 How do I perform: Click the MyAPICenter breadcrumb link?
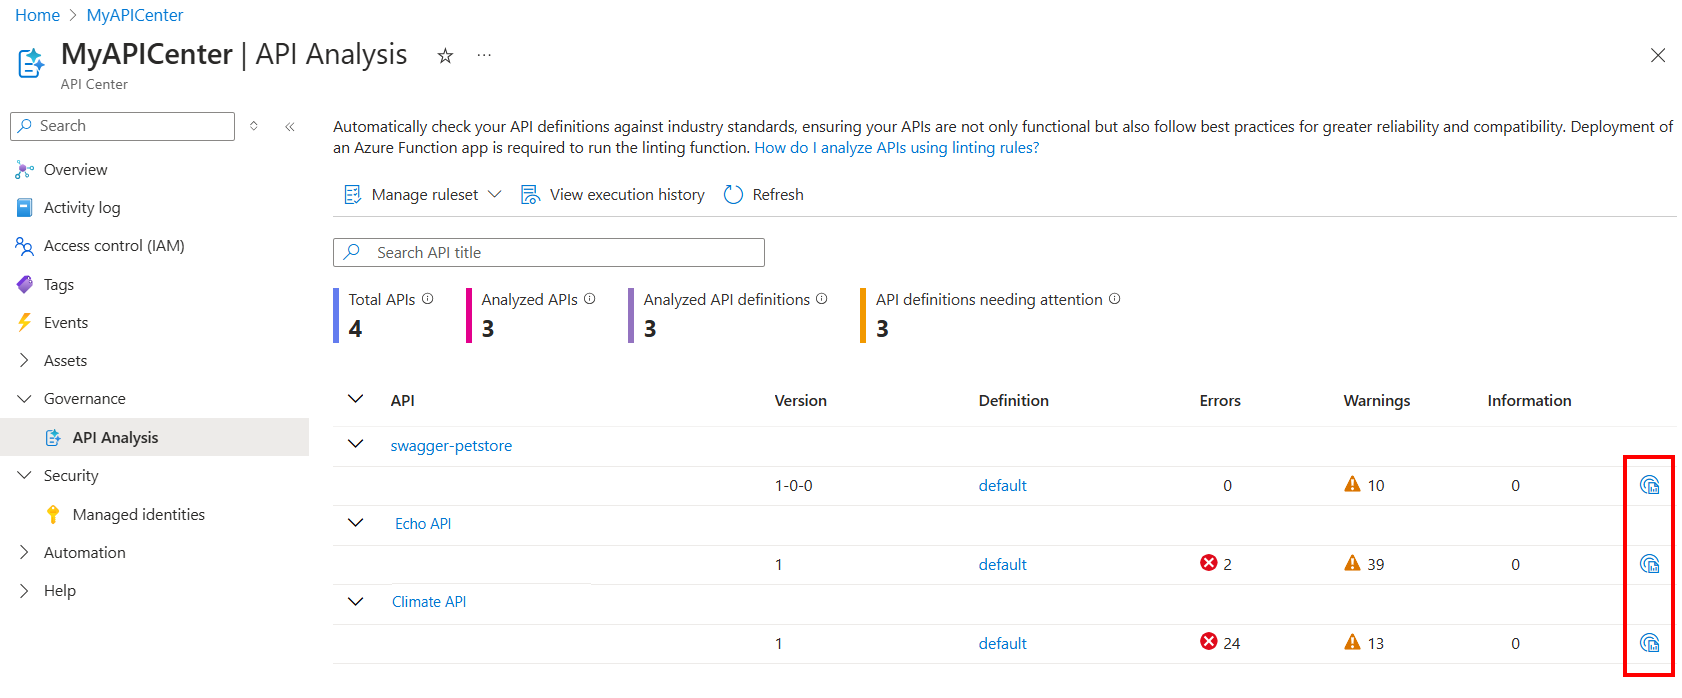click(x=135, y=15)
